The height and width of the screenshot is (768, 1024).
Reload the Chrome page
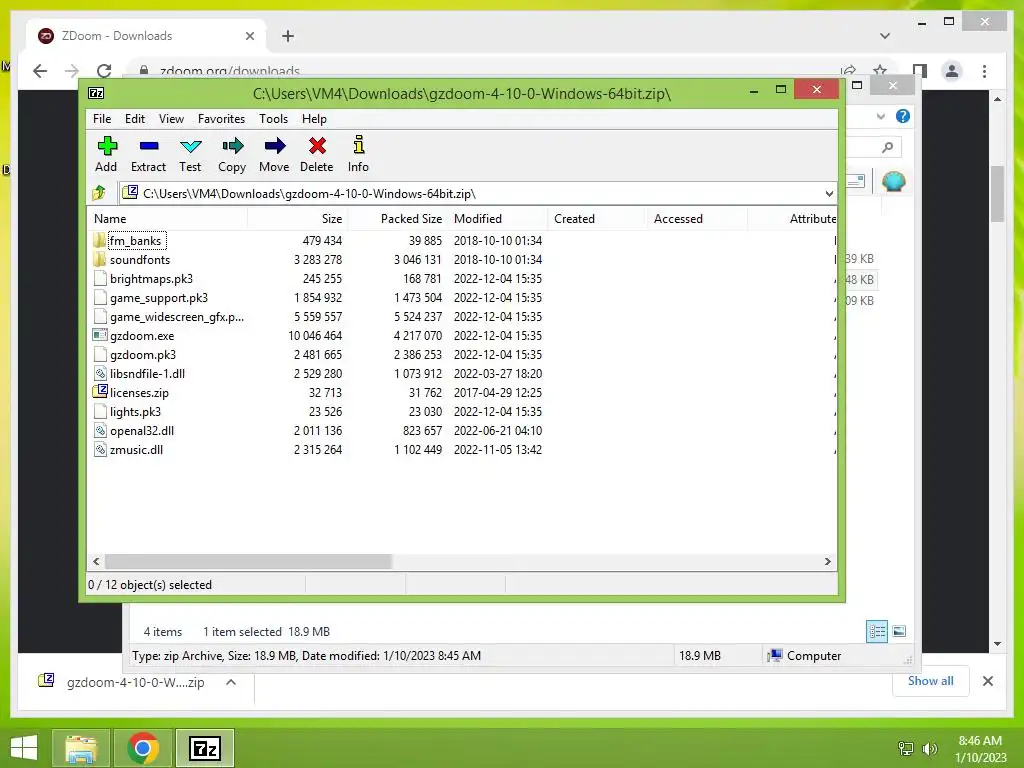click(104, 71)
